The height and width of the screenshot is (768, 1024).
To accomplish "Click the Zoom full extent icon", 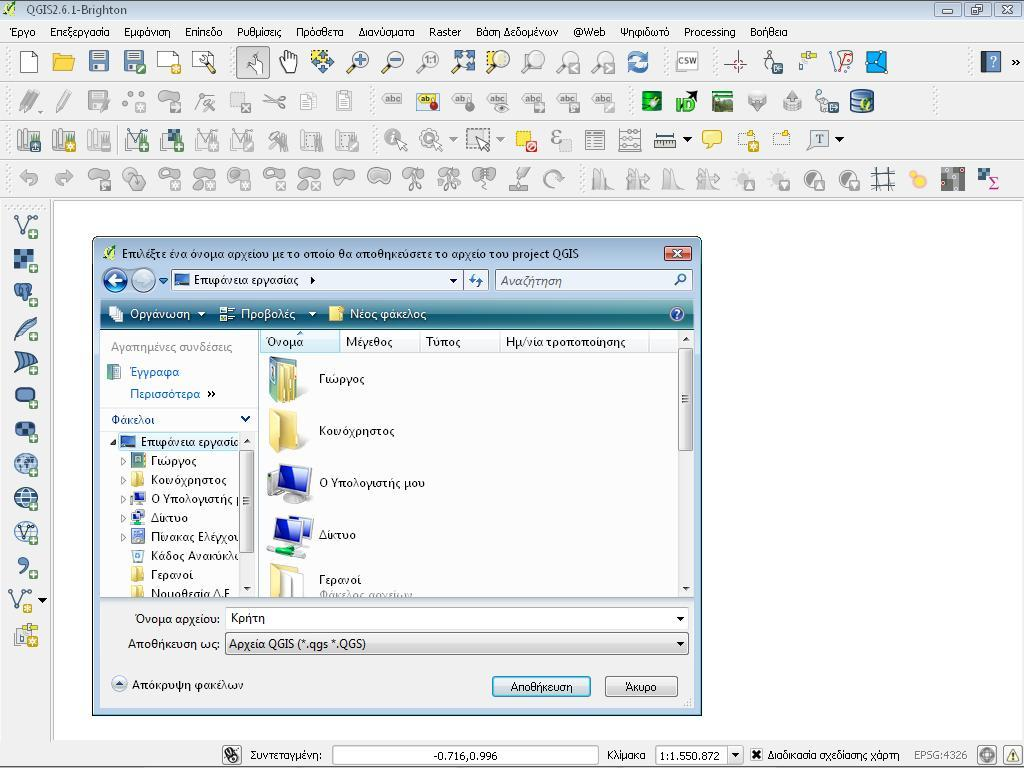I will (x=464, y=62).
